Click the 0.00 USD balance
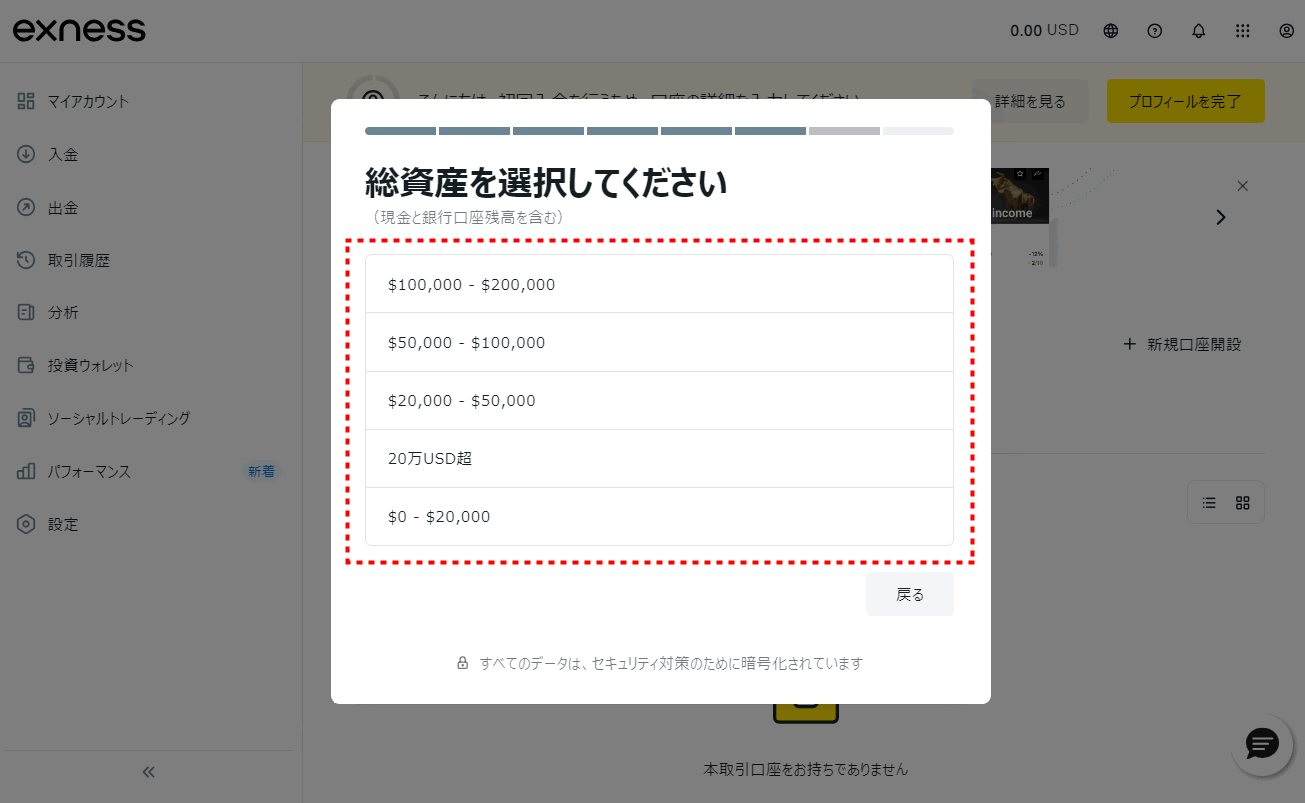 pyautogui.click(x=1044, y=30)
